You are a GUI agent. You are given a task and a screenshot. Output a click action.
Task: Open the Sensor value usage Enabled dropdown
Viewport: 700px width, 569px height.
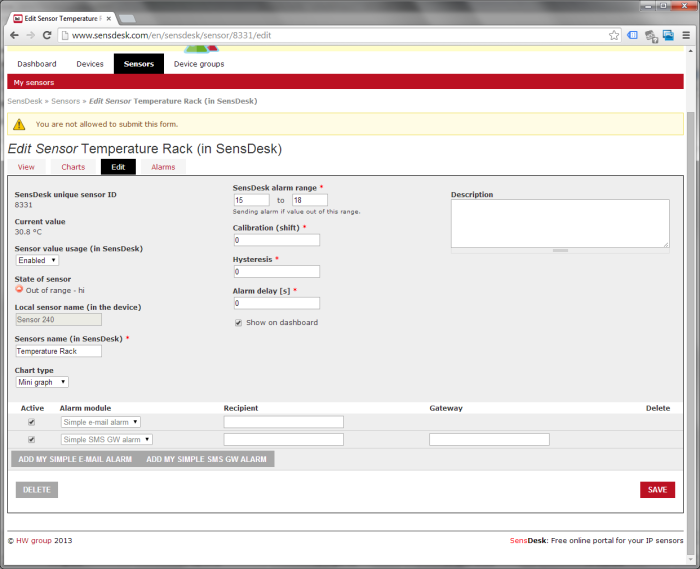37,260
